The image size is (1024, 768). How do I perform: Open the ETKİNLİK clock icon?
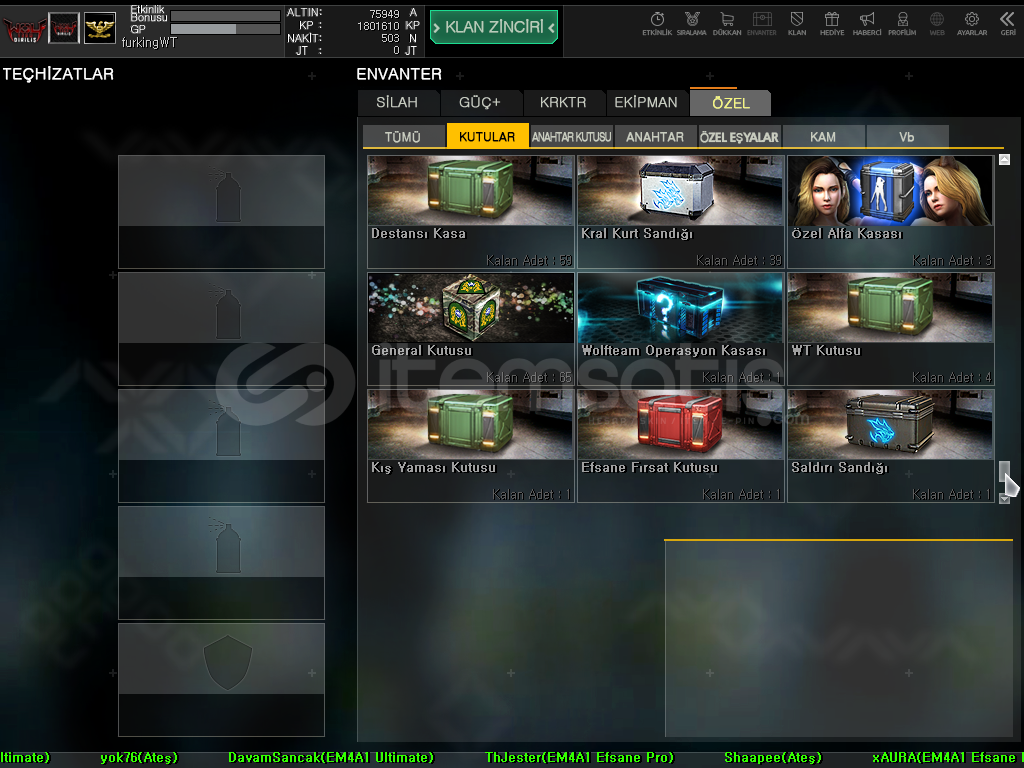pyautogui.click(x=657, y=23)
